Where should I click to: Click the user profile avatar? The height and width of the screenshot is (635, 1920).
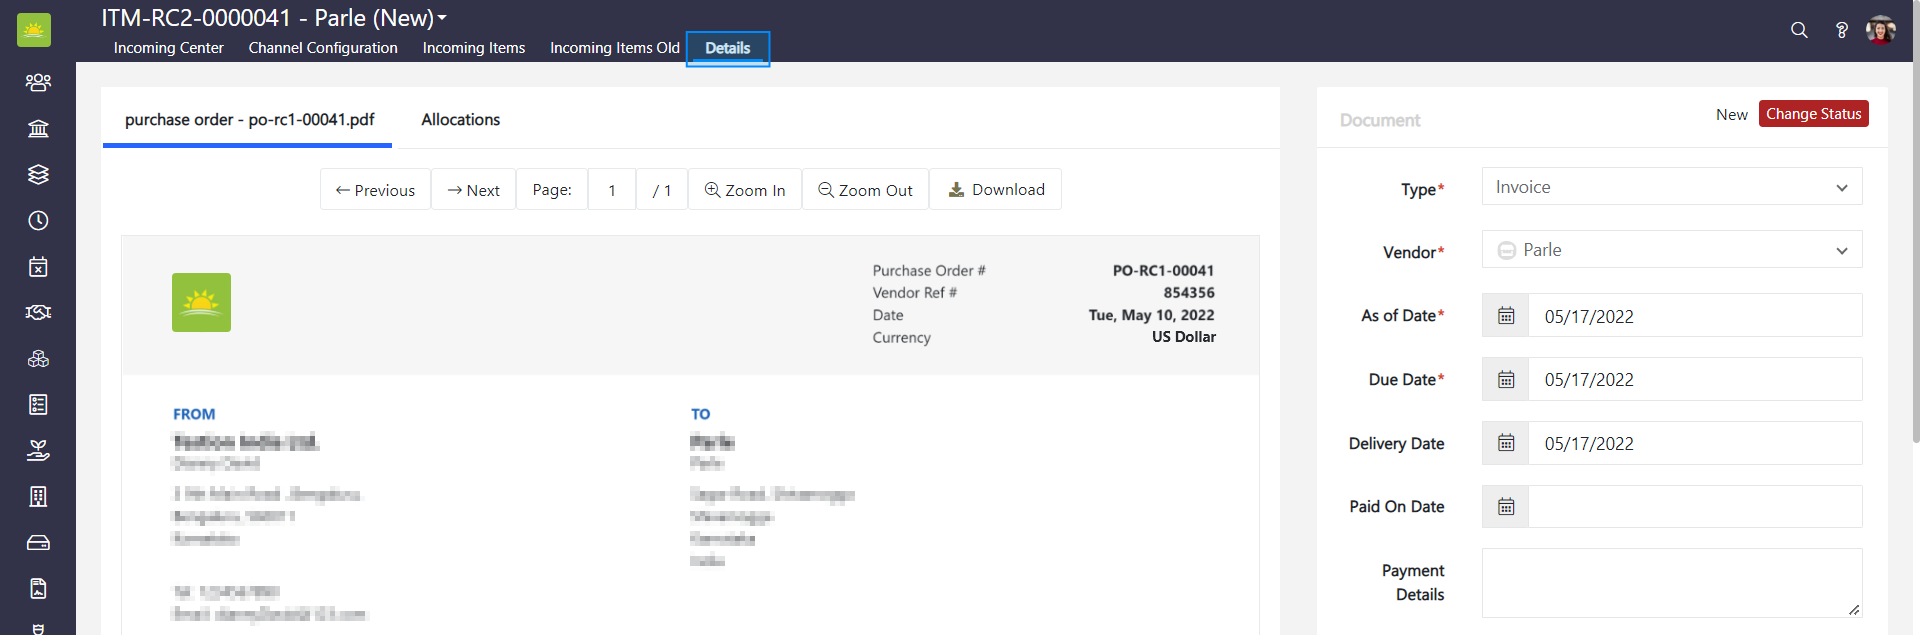pos(1880,30)
